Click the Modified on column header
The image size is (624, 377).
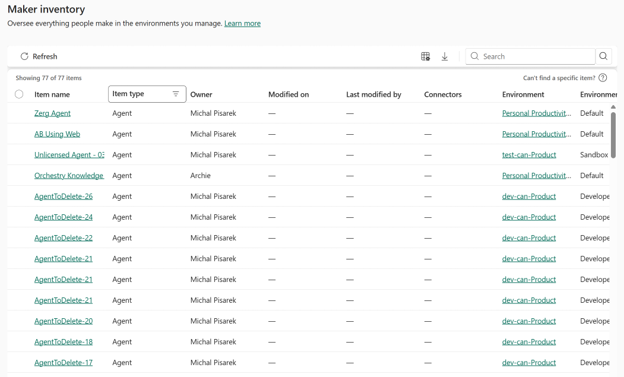pyautogui.click(x=289, y=94)
